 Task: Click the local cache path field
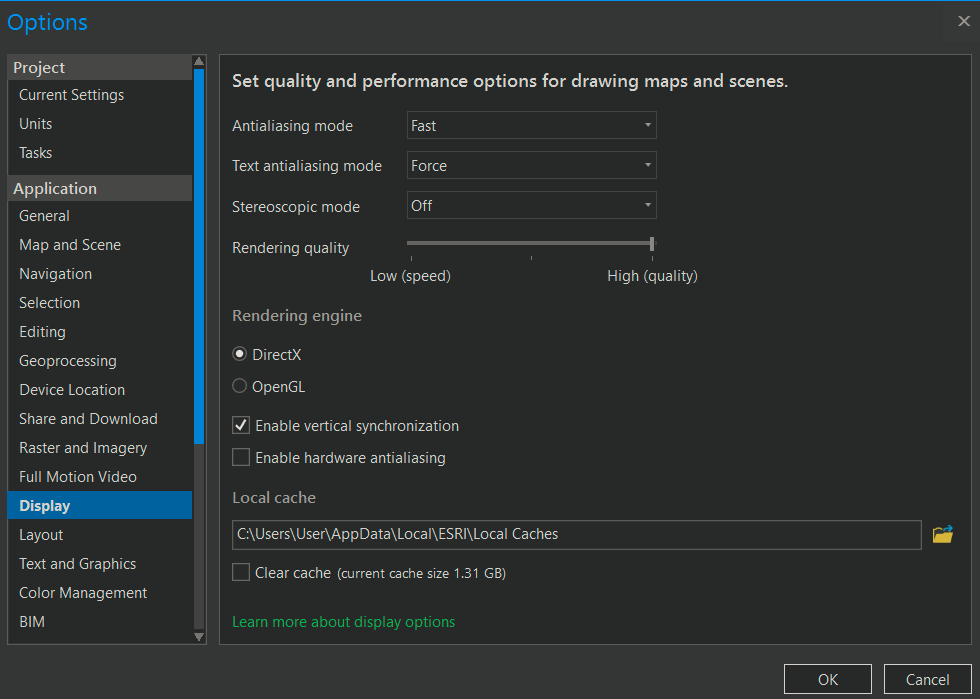pyautogui.click(x=576, y=534)
